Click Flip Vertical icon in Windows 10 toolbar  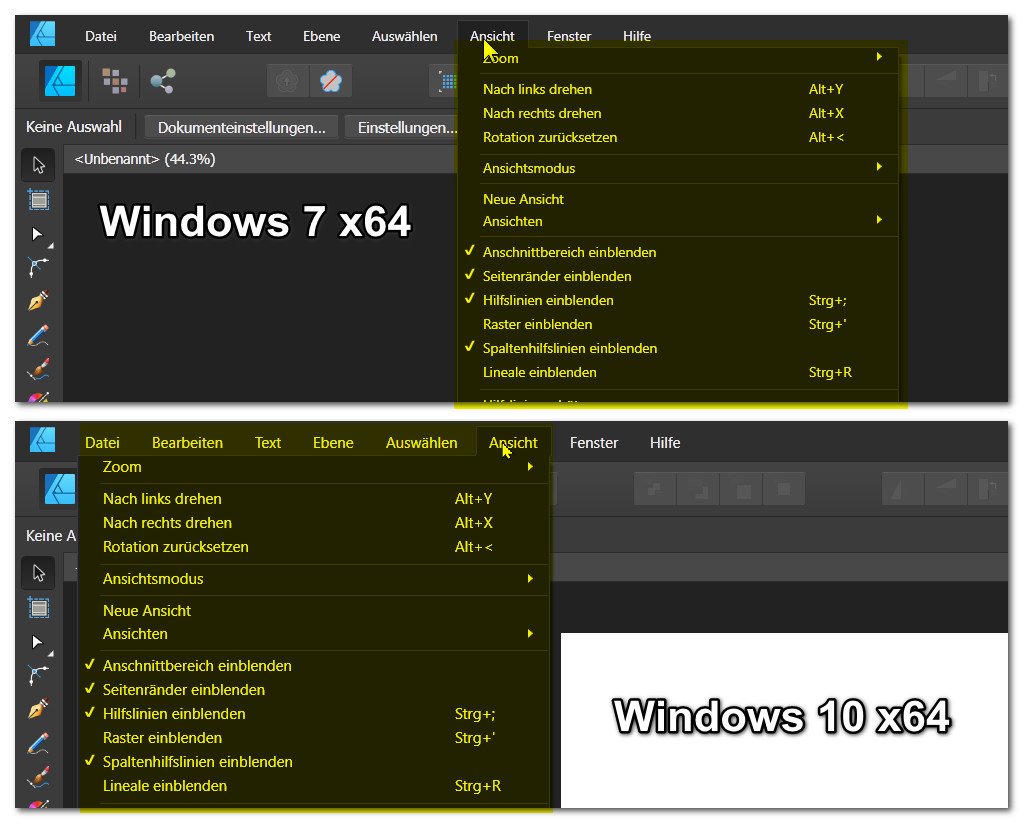pos(946,489)
